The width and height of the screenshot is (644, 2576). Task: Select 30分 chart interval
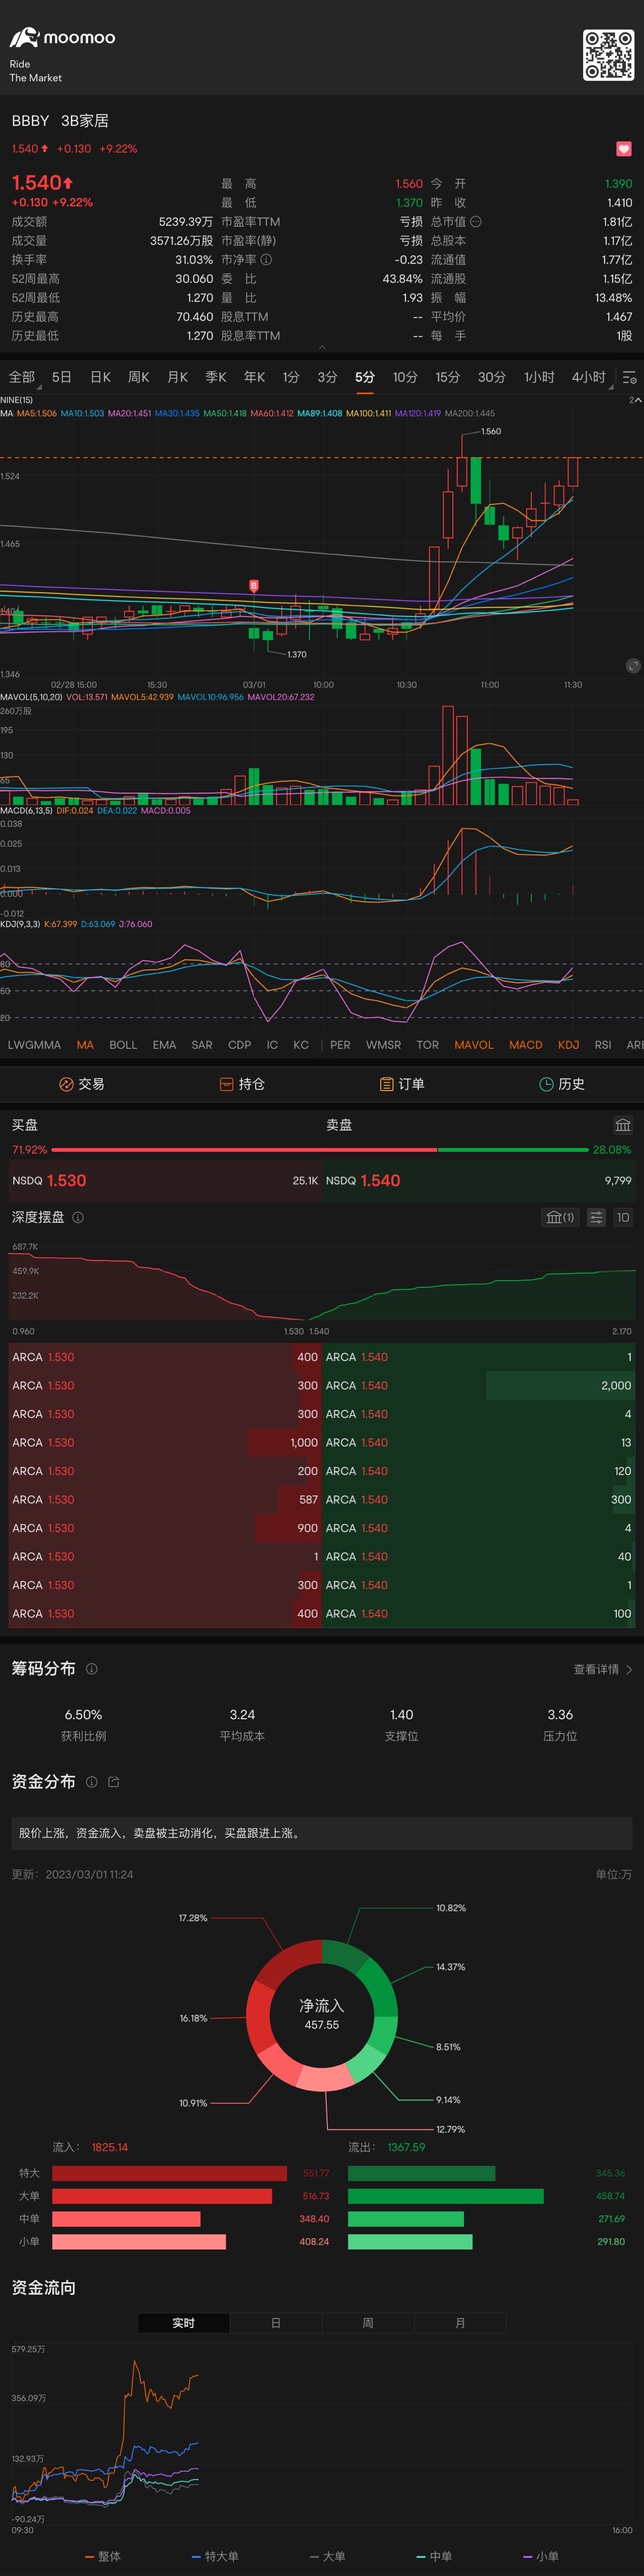[491, 377]
